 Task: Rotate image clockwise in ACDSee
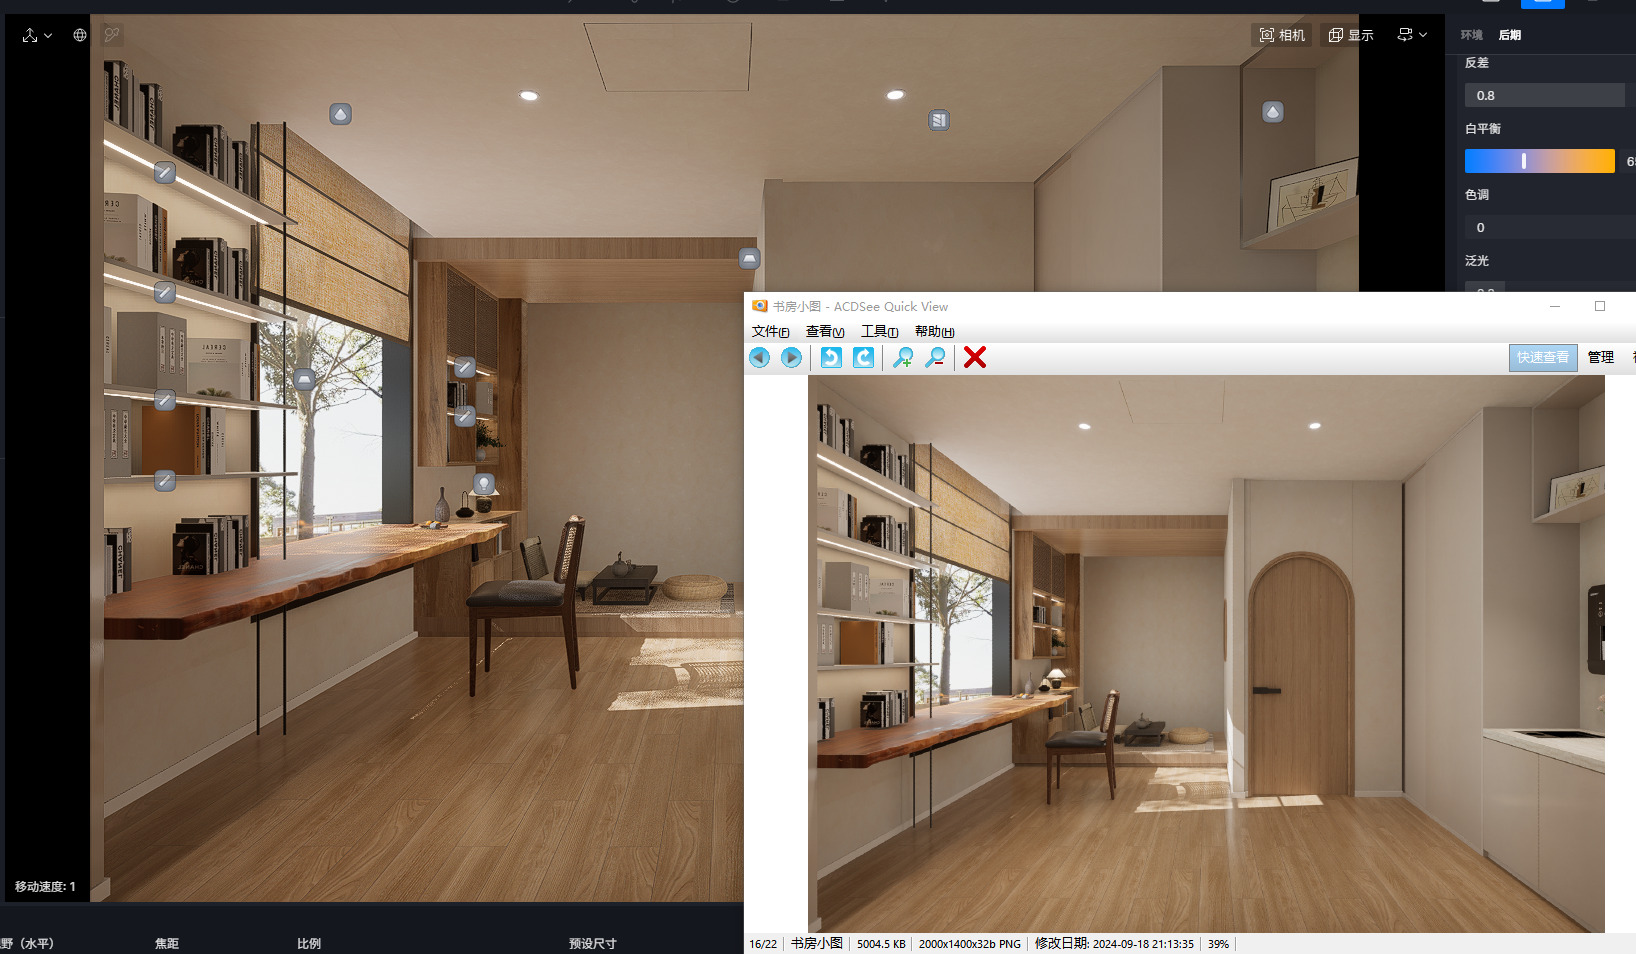pyautogui.click(x=864, y=357)
